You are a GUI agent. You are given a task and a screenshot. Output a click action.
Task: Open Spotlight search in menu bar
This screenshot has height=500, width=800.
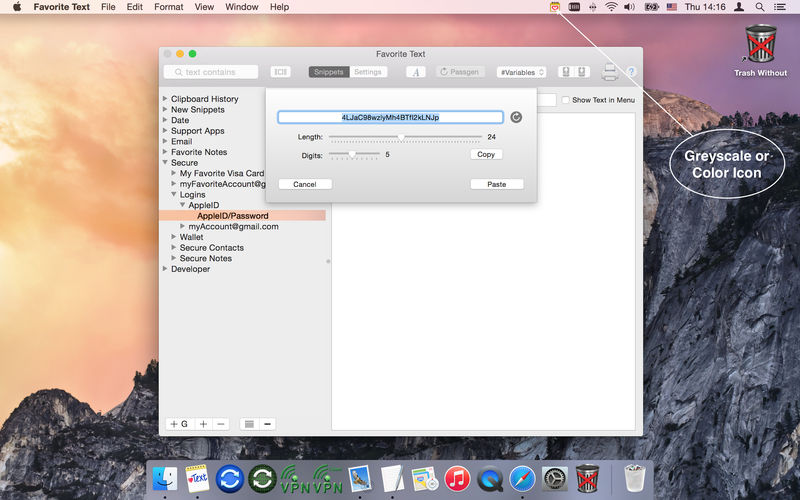pyautogui.click(x=760, y=7)
